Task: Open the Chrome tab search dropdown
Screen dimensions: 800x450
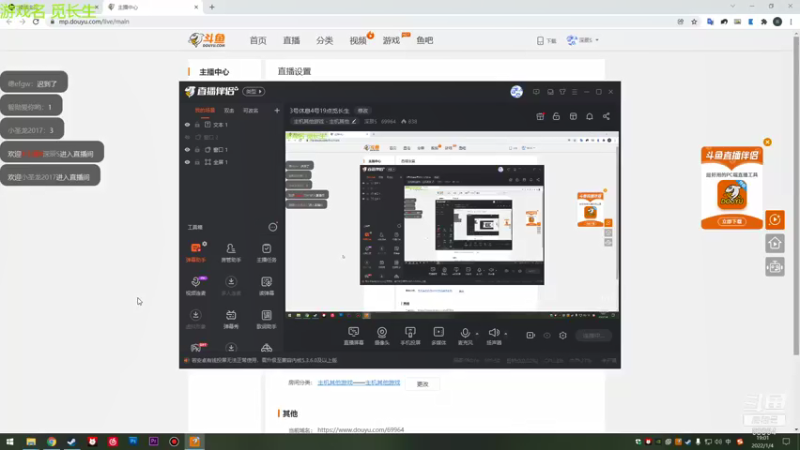Action: click(x=733, y=7)
